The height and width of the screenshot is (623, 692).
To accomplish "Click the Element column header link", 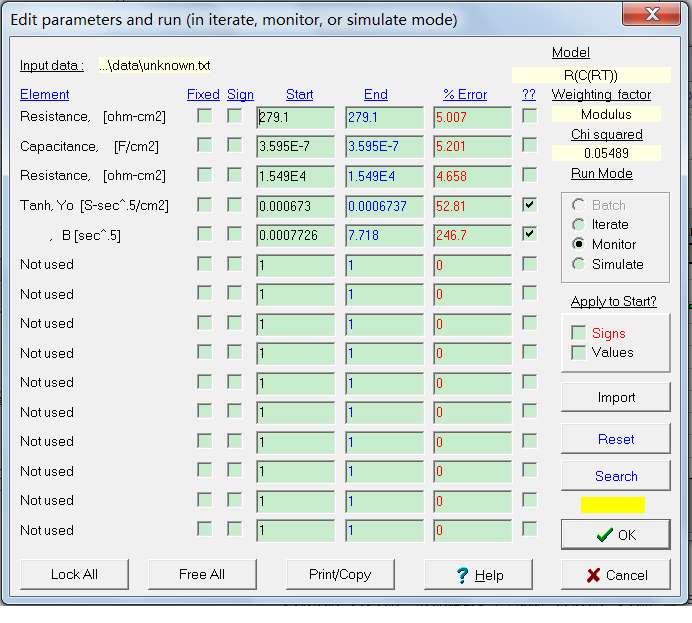I will [45, 94].
